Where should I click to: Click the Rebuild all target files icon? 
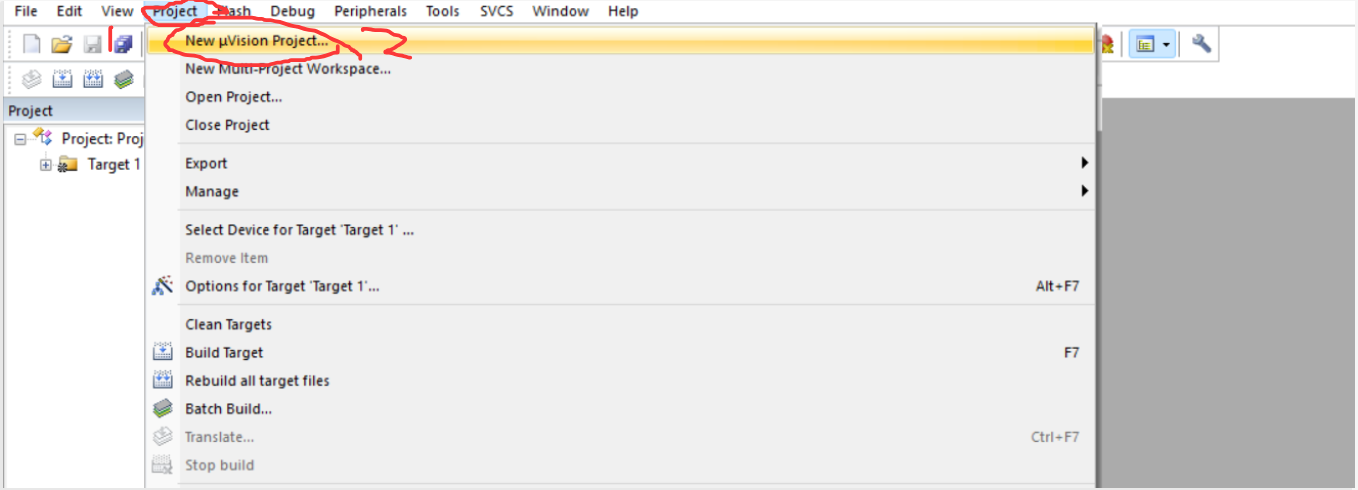[x=162, y=380]
